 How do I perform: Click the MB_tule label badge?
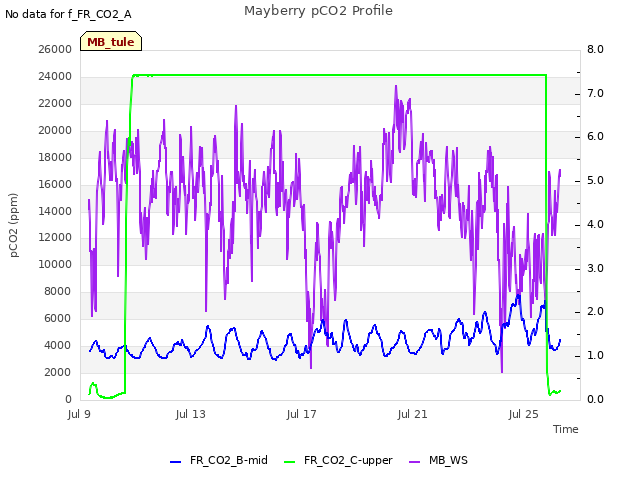coord(111,42)
